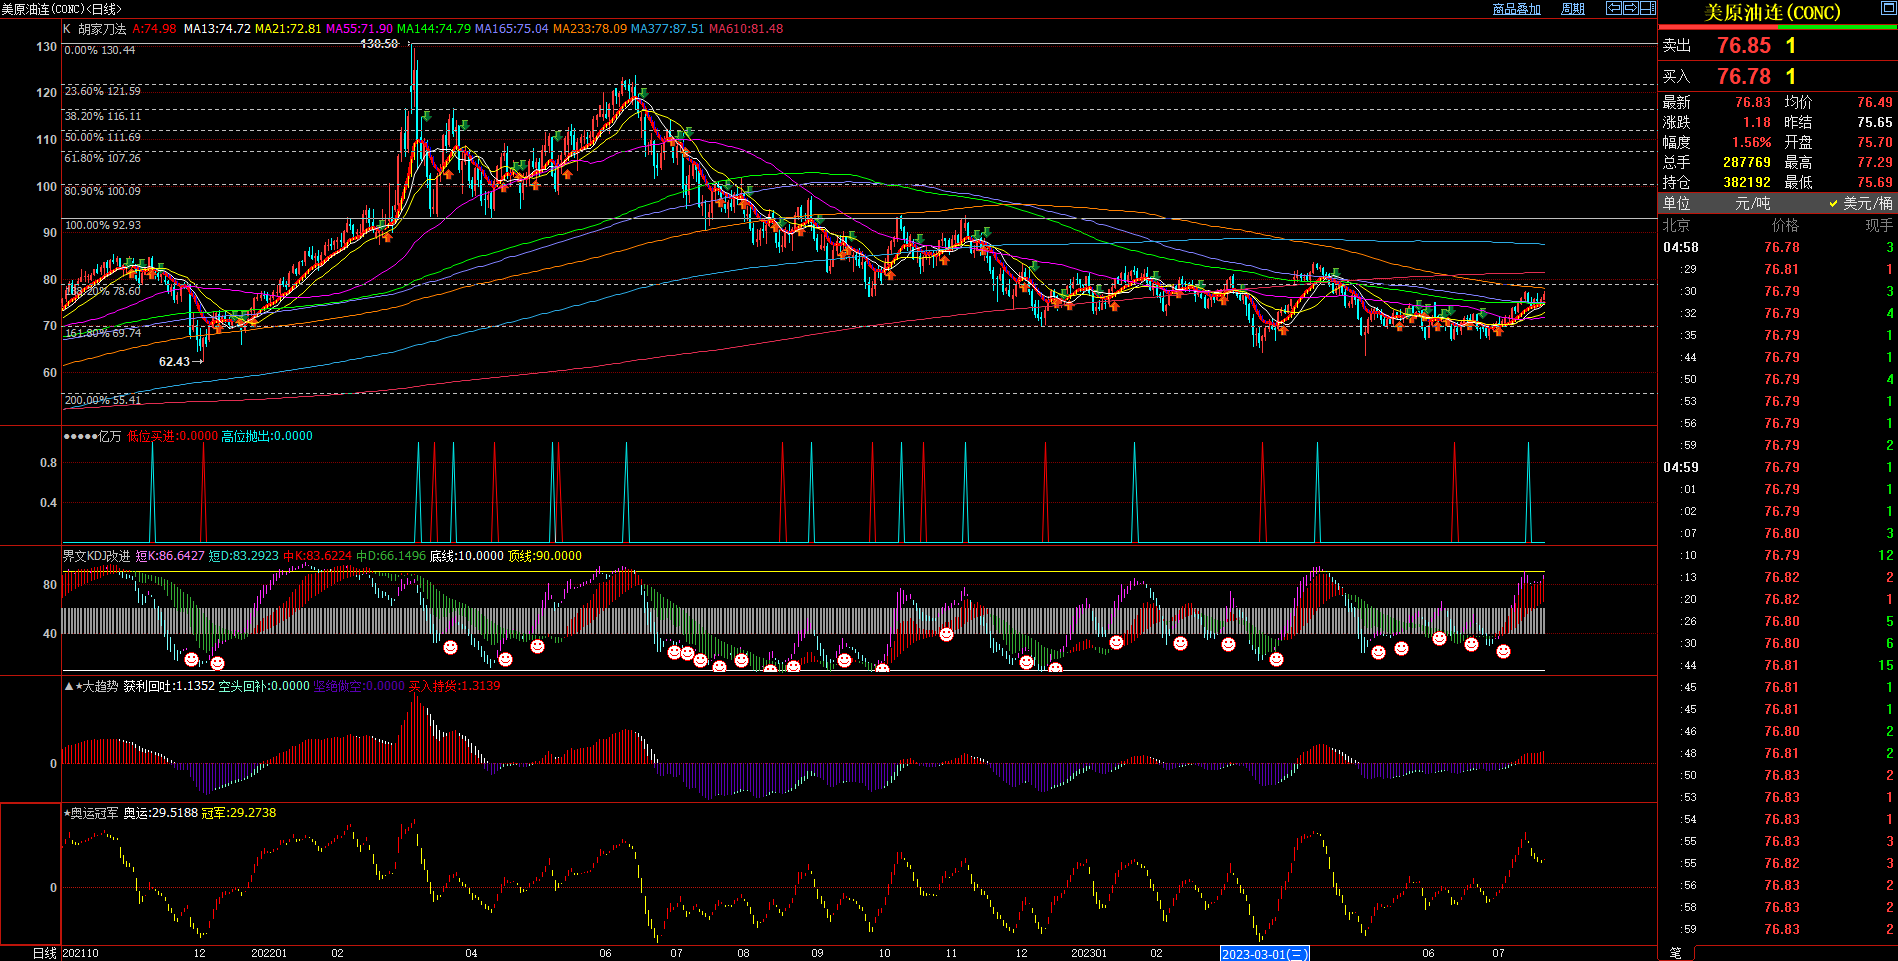
Task: Click the left arrow navigation icon
Action: 1614,8
